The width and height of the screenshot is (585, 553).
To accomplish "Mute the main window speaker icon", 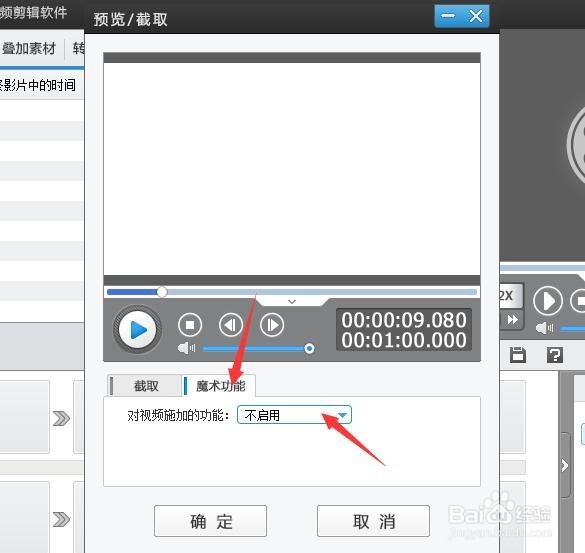I will click(x=544, y=328).
